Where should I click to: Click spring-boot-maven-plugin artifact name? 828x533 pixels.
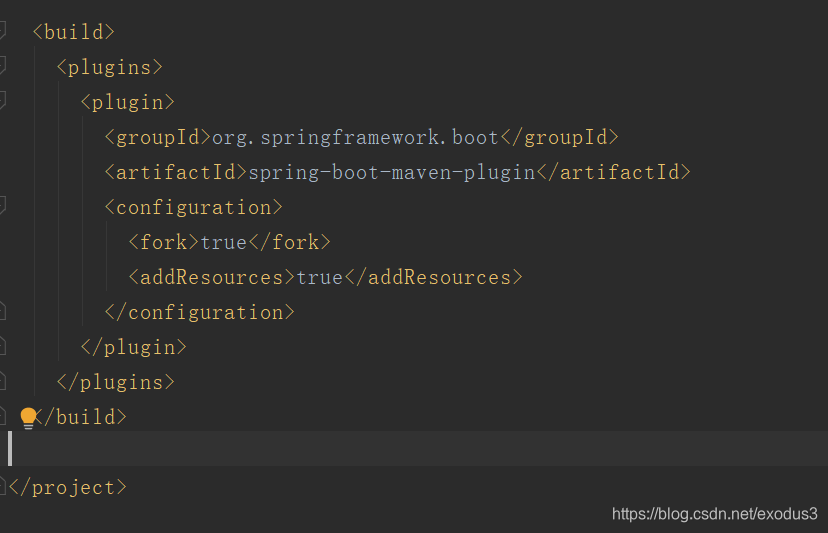[x=392, y=173]
